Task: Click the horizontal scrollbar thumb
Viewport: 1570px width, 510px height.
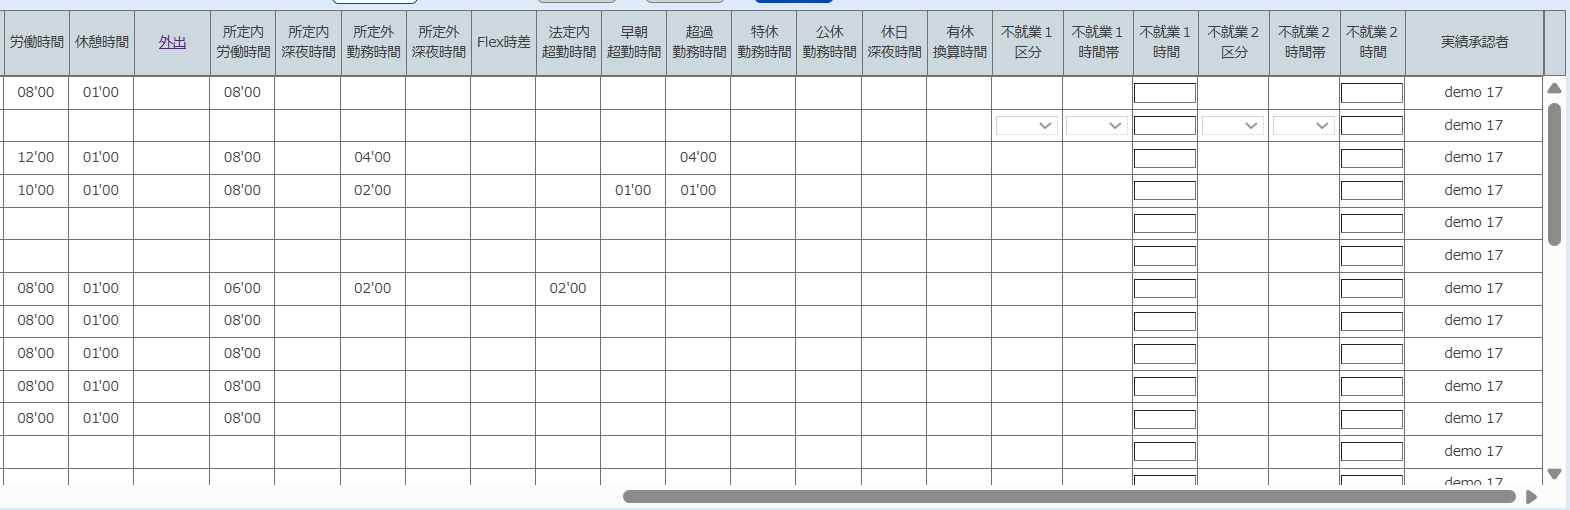Action: pyautogui.click(x=1068, y=497)
